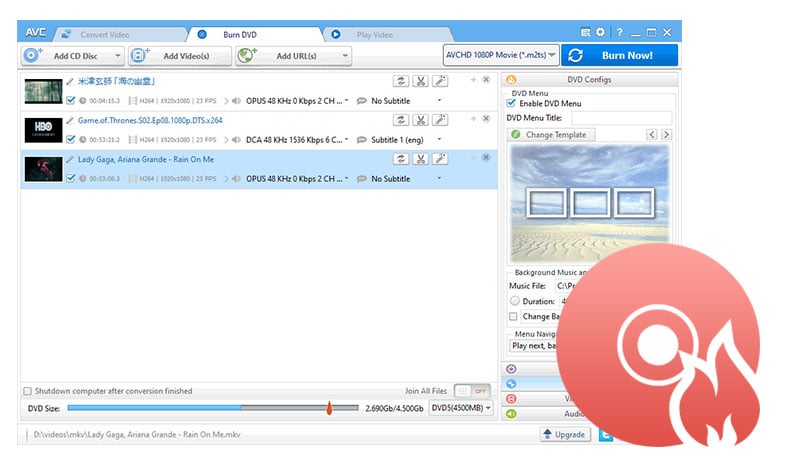Open magic wand effects for Game.of.Thrones row
This screenshot has height=460, width=800.
point(440,120)
